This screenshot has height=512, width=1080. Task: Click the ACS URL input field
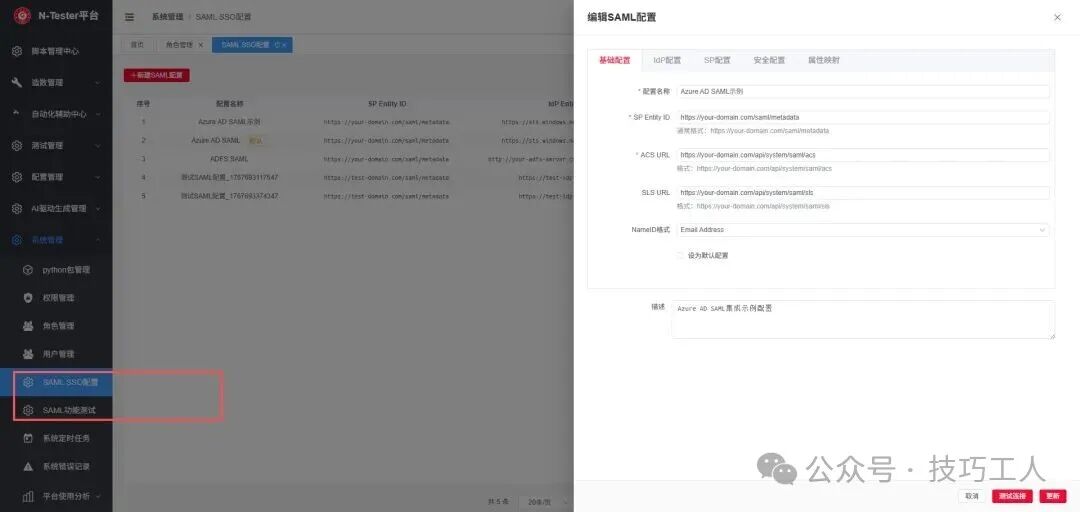862,155
